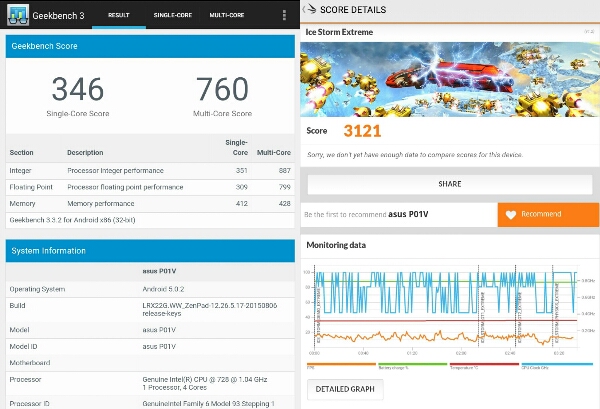Click the 'Processor ID' row label

(29, 404)
